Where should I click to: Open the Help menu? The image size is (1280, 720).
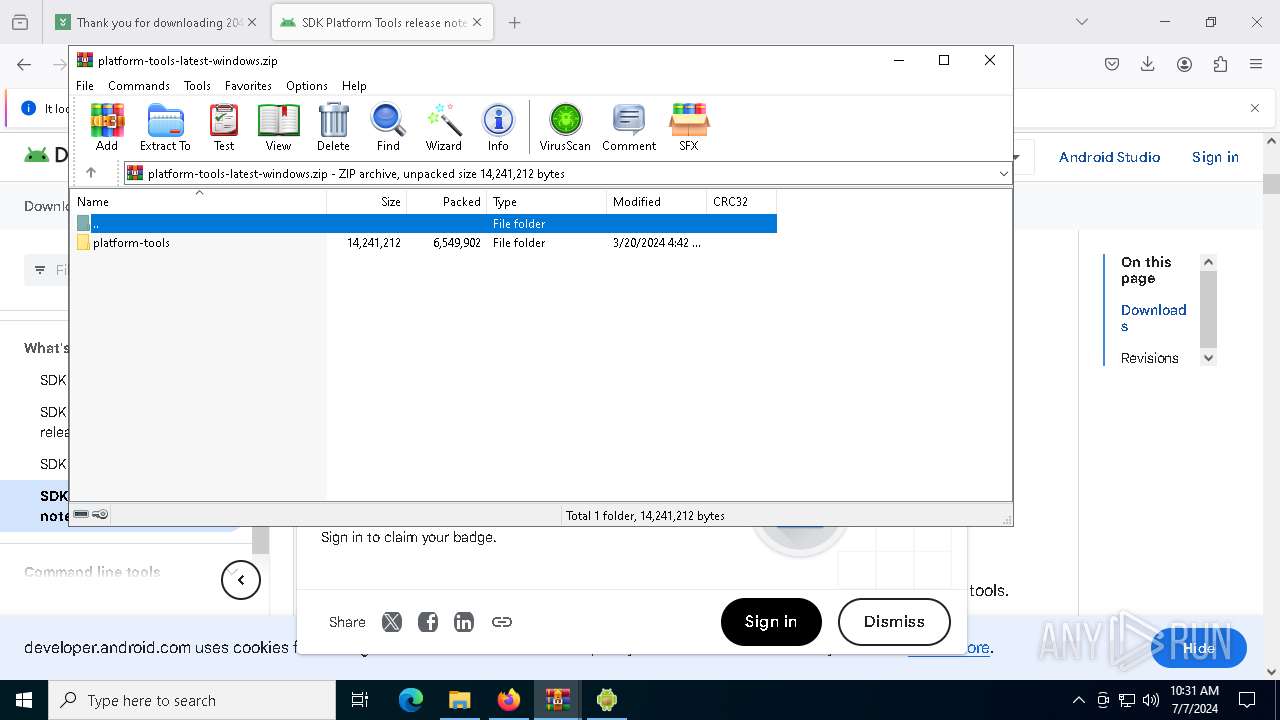[x=354, y=86]
